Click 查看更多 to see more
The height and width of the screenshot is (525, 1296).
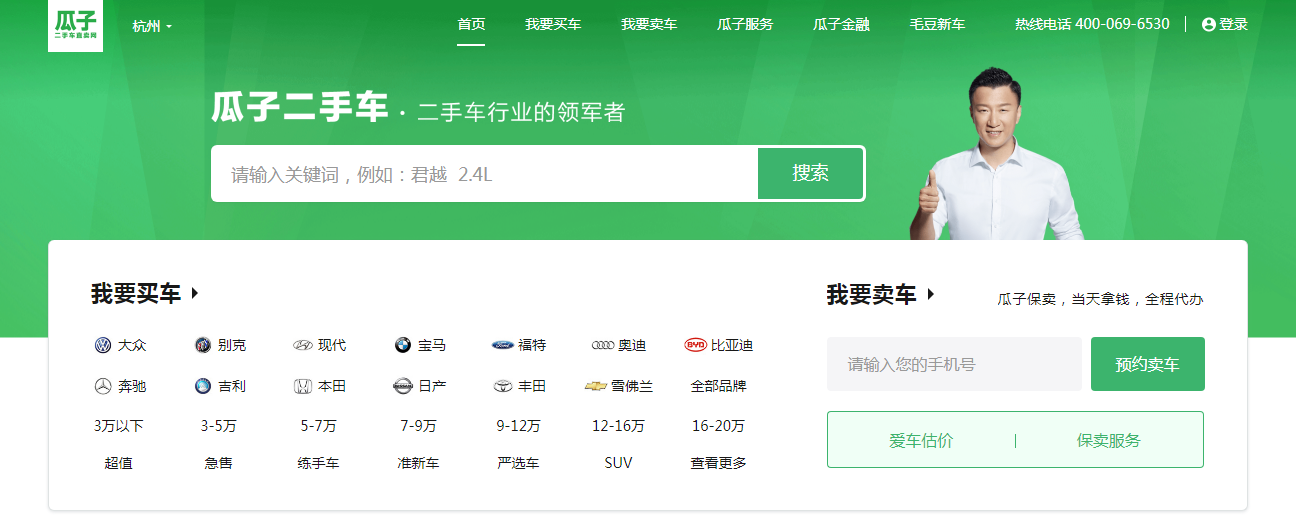pos(718,463)
